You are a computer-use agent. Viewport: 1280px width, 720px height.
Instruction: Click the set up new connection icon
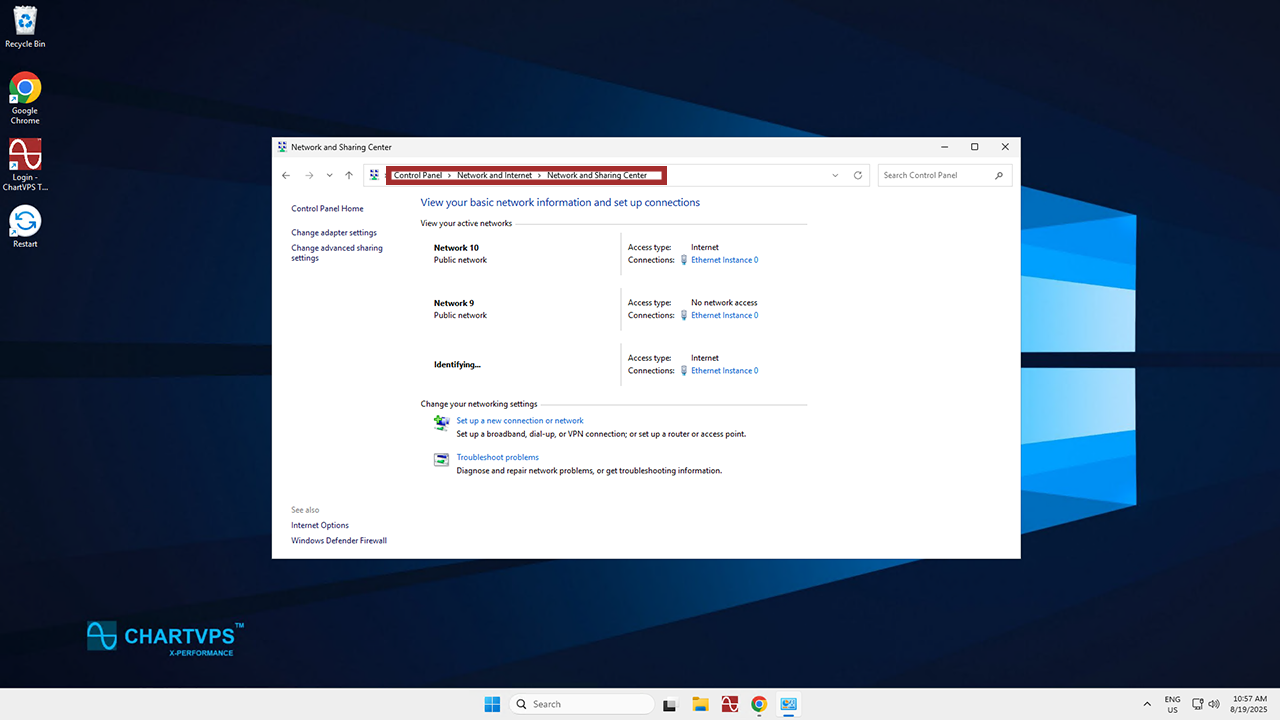click(x=441, y=423)
